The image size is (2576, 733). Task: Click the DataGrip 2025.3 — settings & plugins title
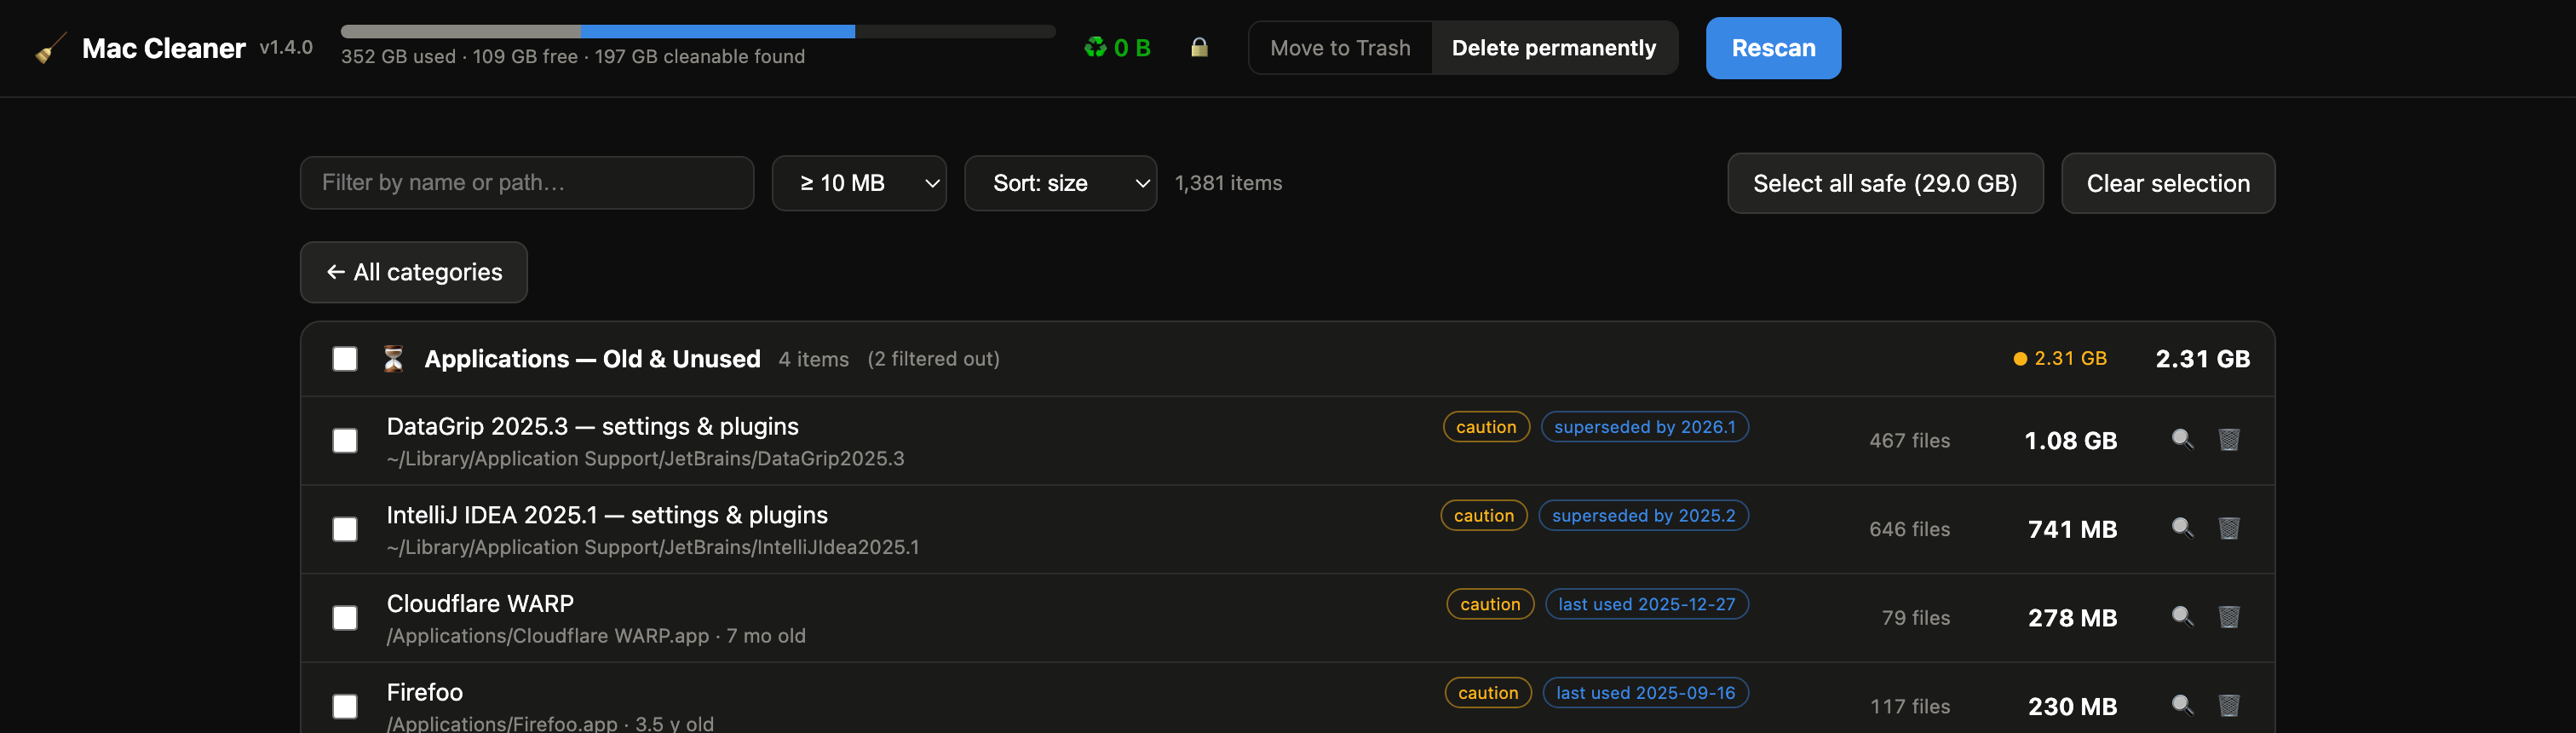(593, 426)
